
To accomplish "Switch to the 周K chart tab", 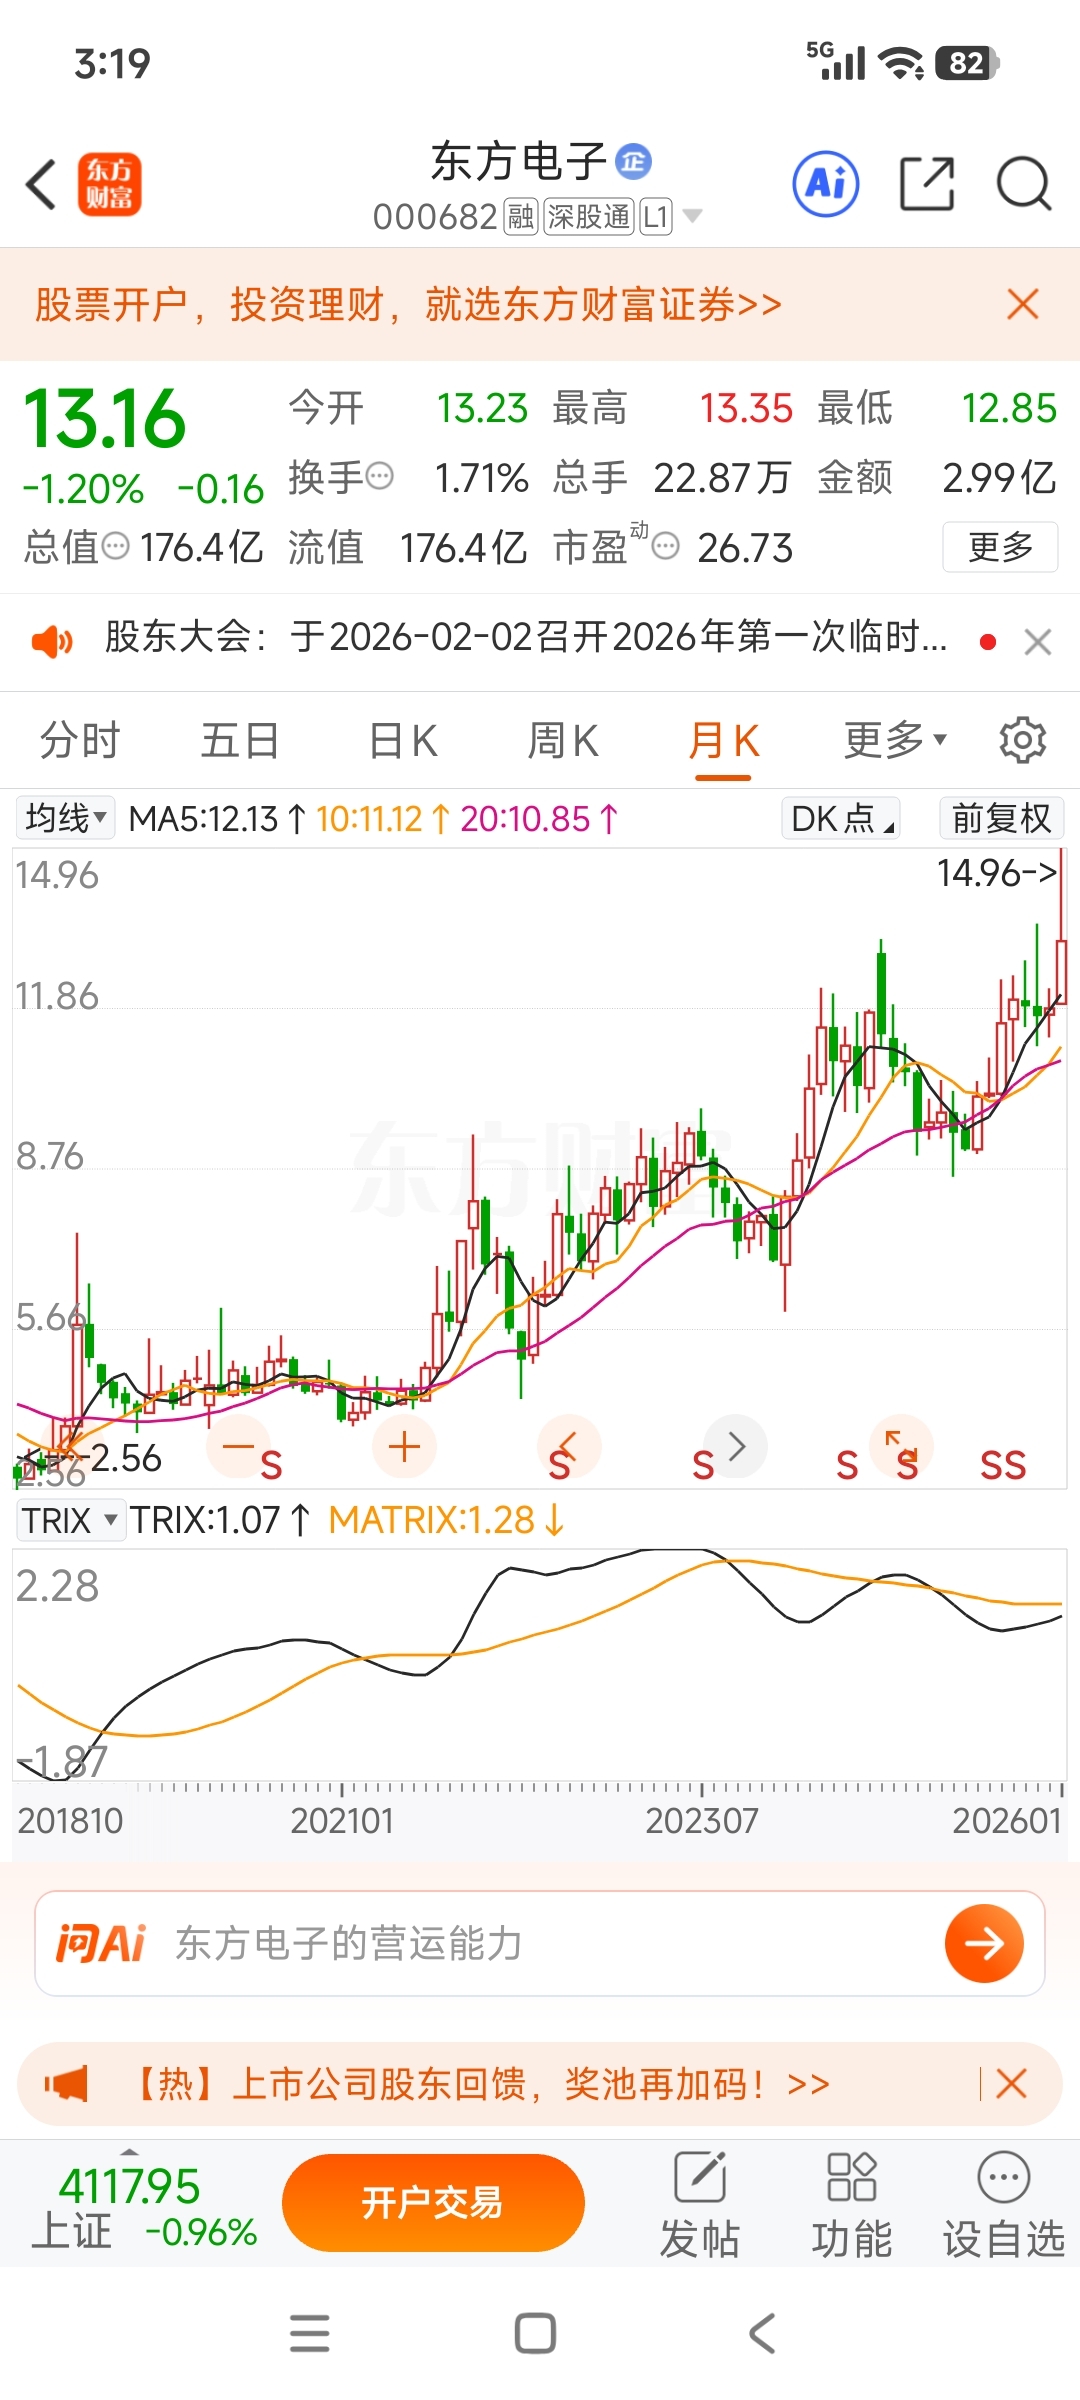I will click(x=563, y=741).
